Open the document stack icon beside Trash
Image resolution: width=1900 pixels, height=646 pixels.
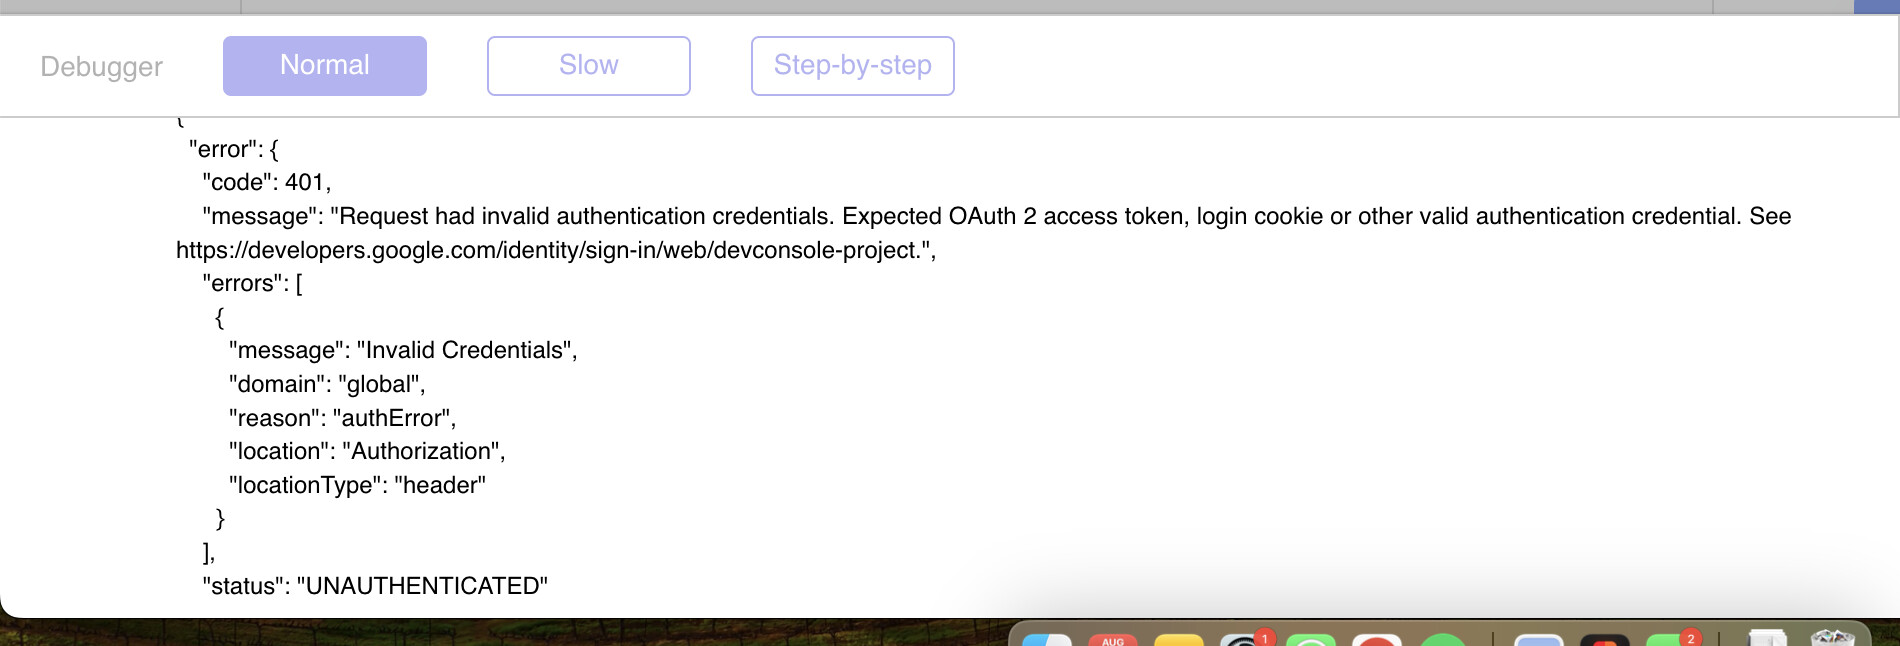tap(1767, 638)
